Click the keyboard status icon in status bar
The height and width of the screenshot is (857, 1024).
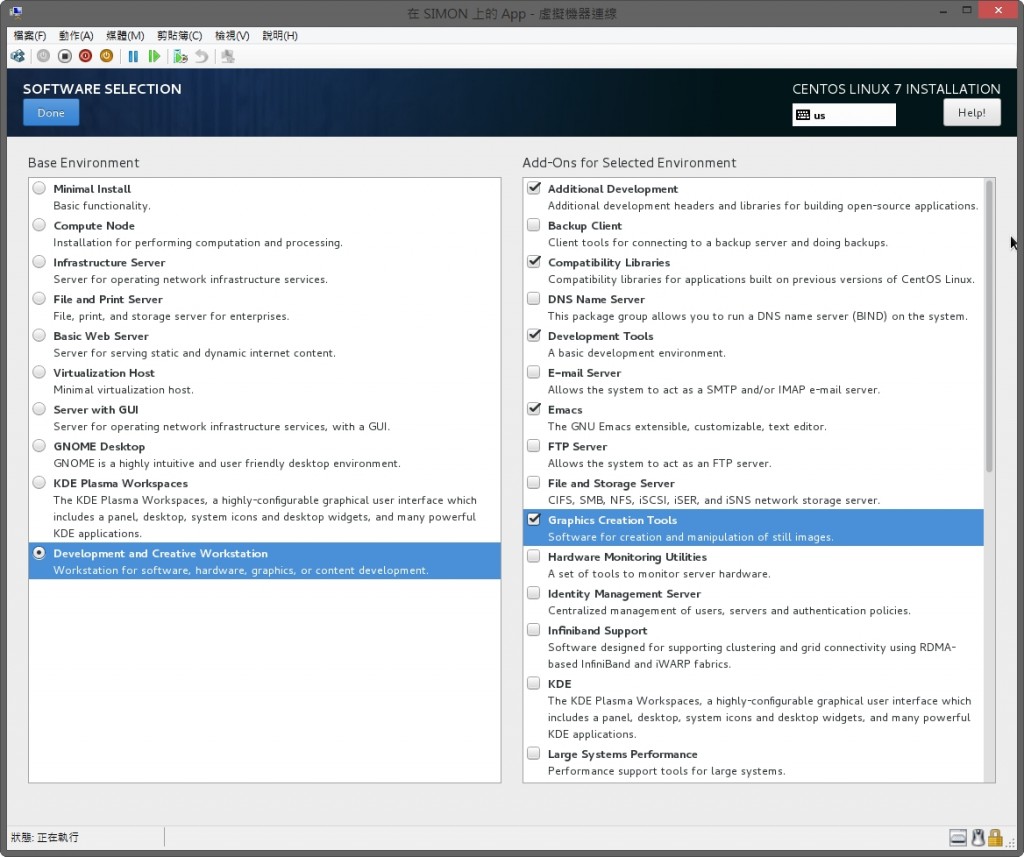[x=958, y=837]
